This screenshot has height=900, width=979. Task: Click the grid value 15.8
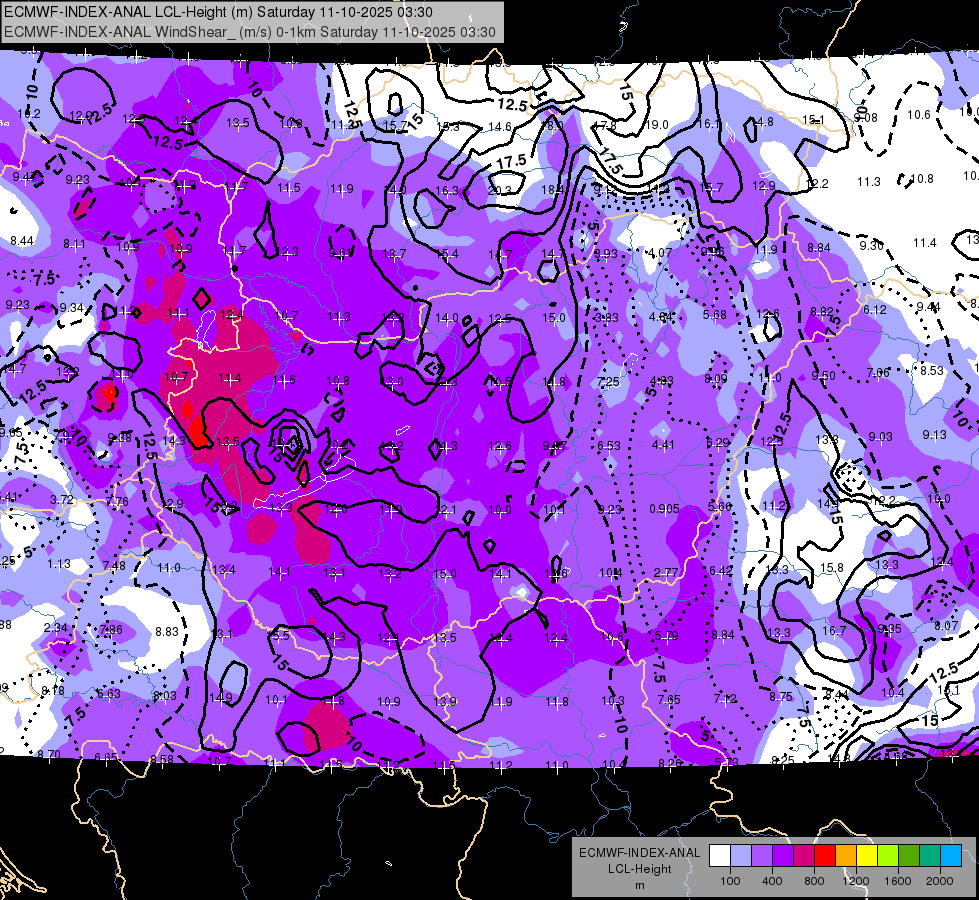[x=832, y=568]
